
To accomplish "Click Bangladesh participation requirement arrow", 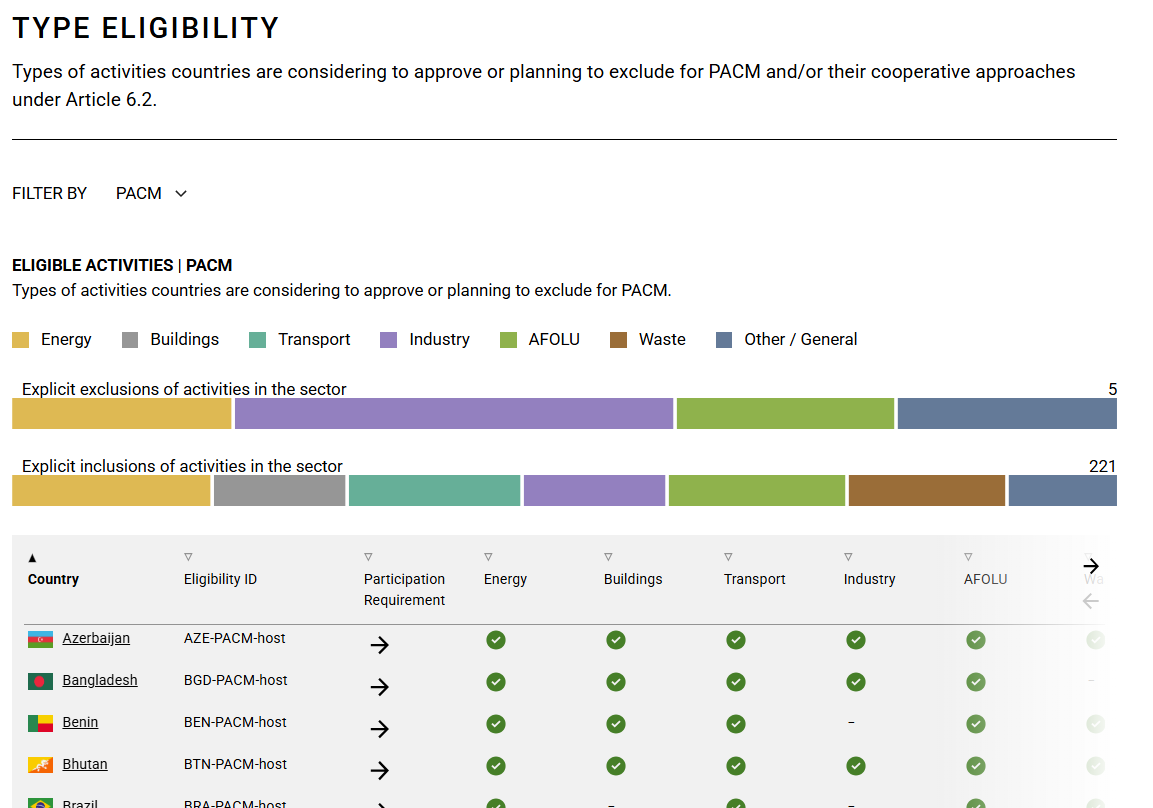I will [x=379, y=687].
